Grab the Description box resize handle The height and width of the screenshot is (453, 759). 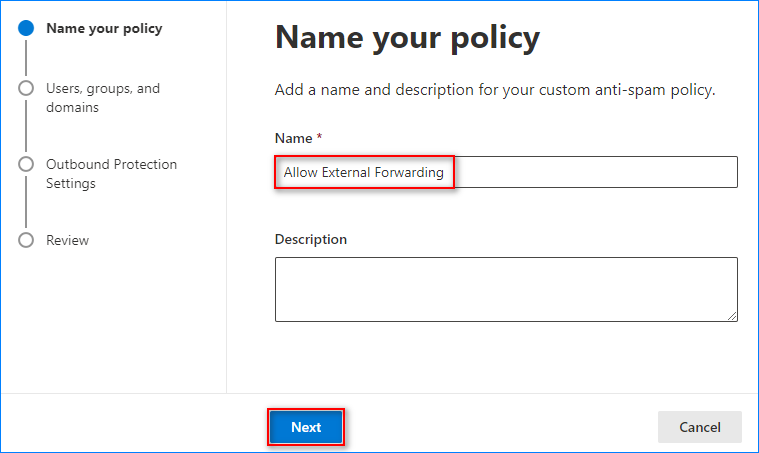click(732, 316)
